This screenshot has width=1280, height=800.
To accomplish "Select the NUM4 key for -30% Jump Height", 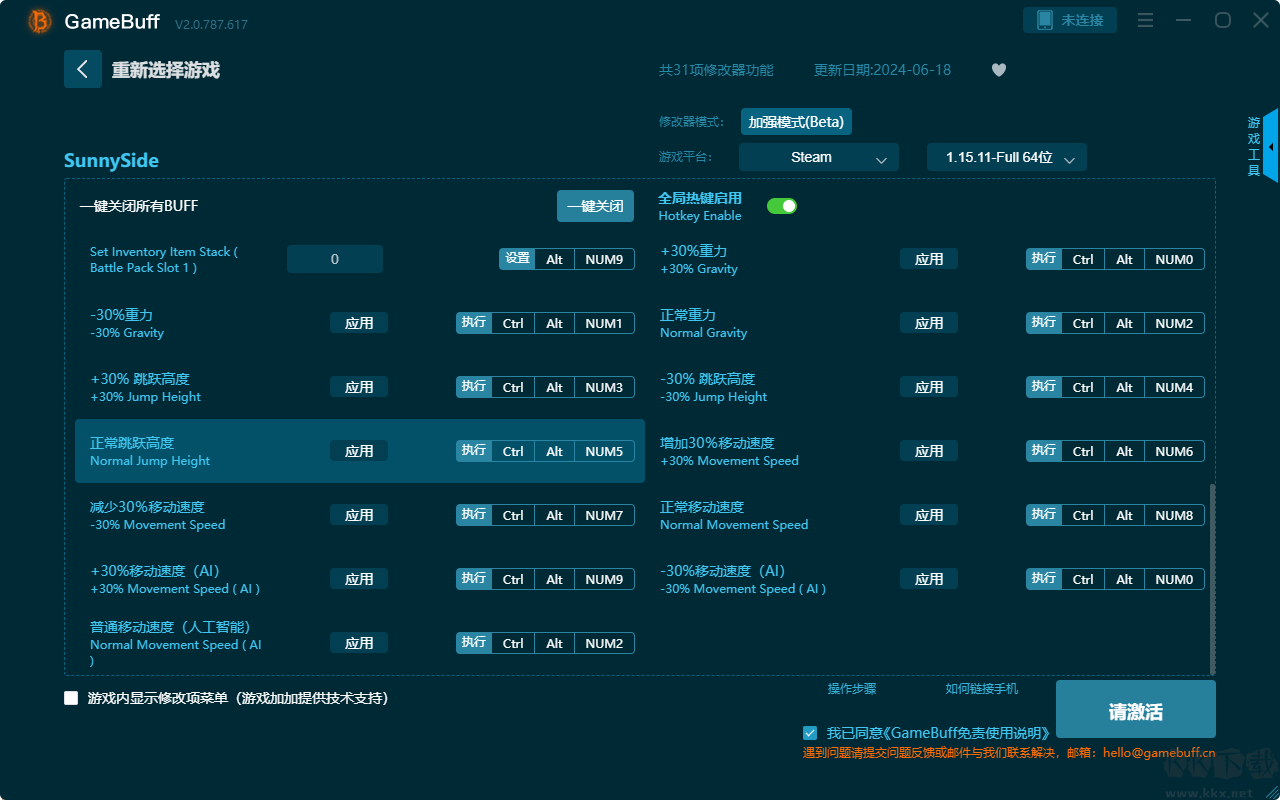I will click(x=1174, y=387).
